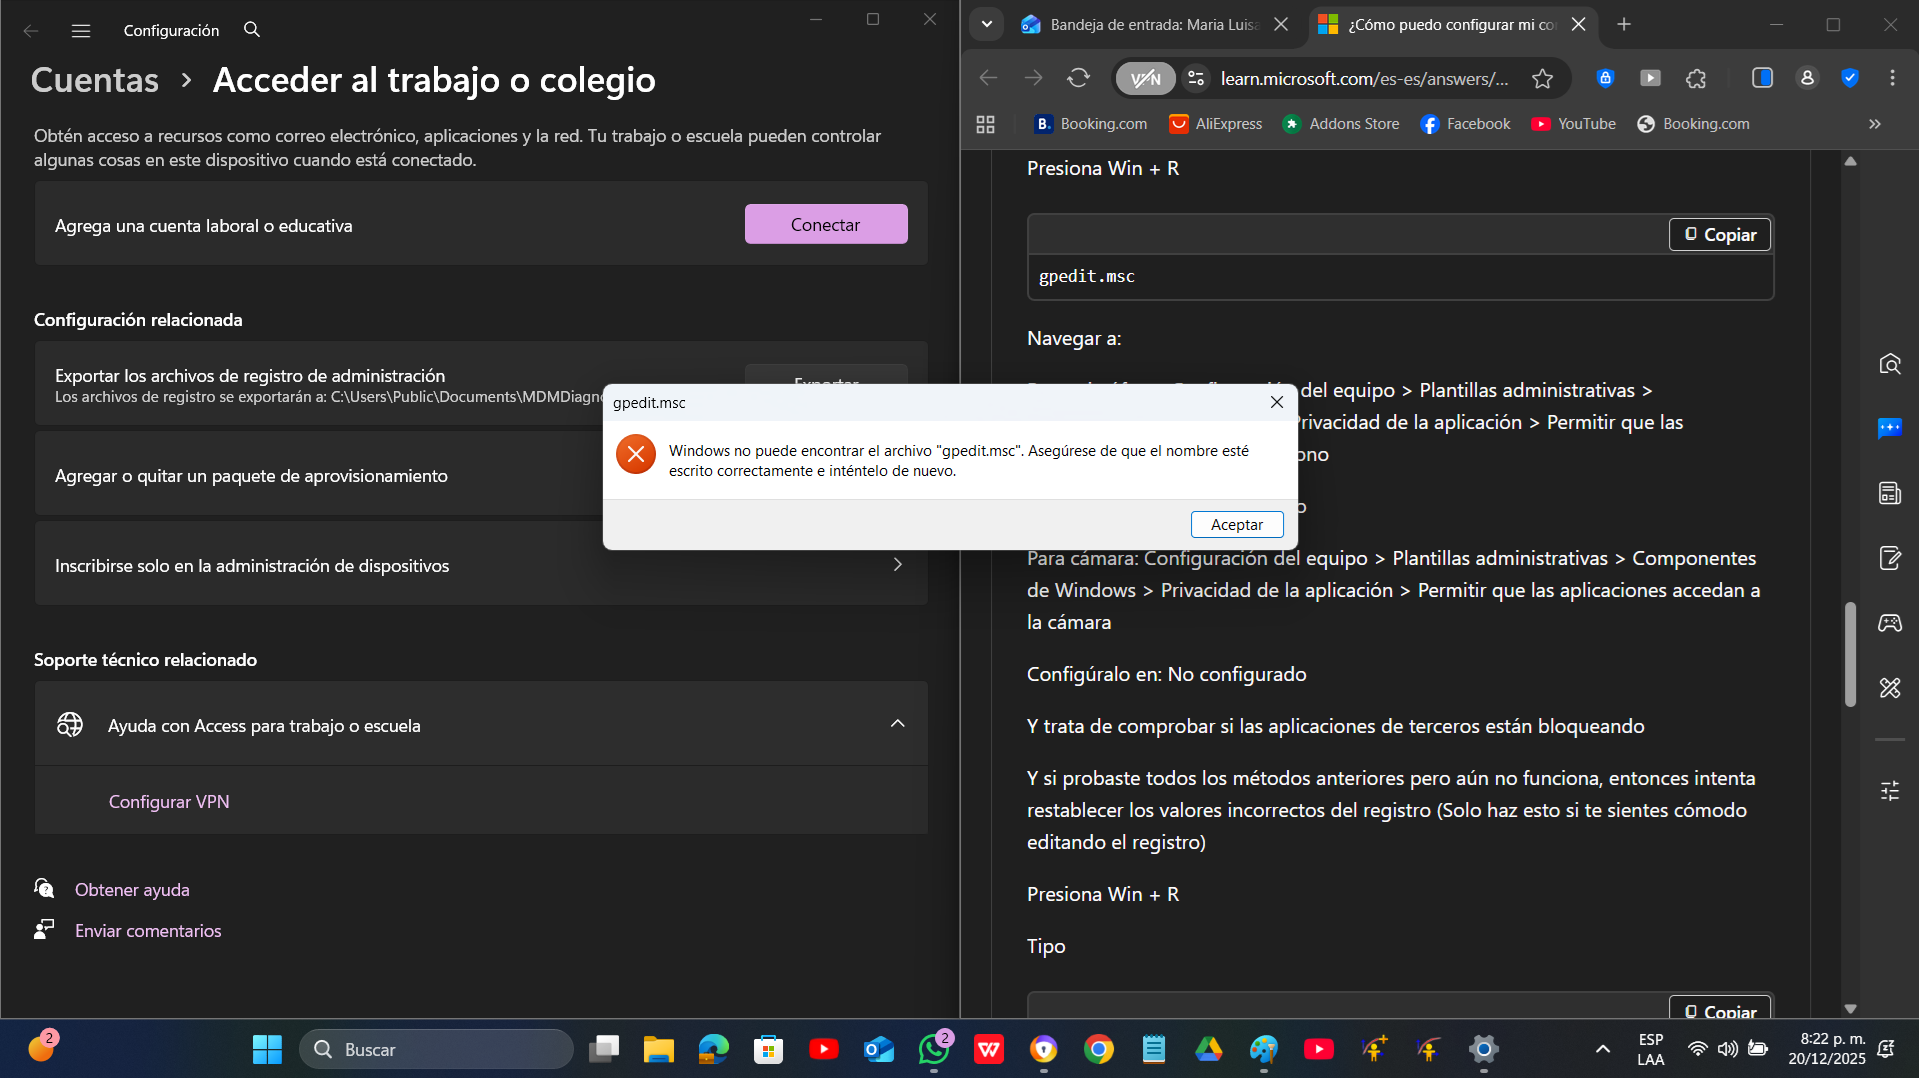Open WhatsApp from the taskbar

pos(933,1049)
